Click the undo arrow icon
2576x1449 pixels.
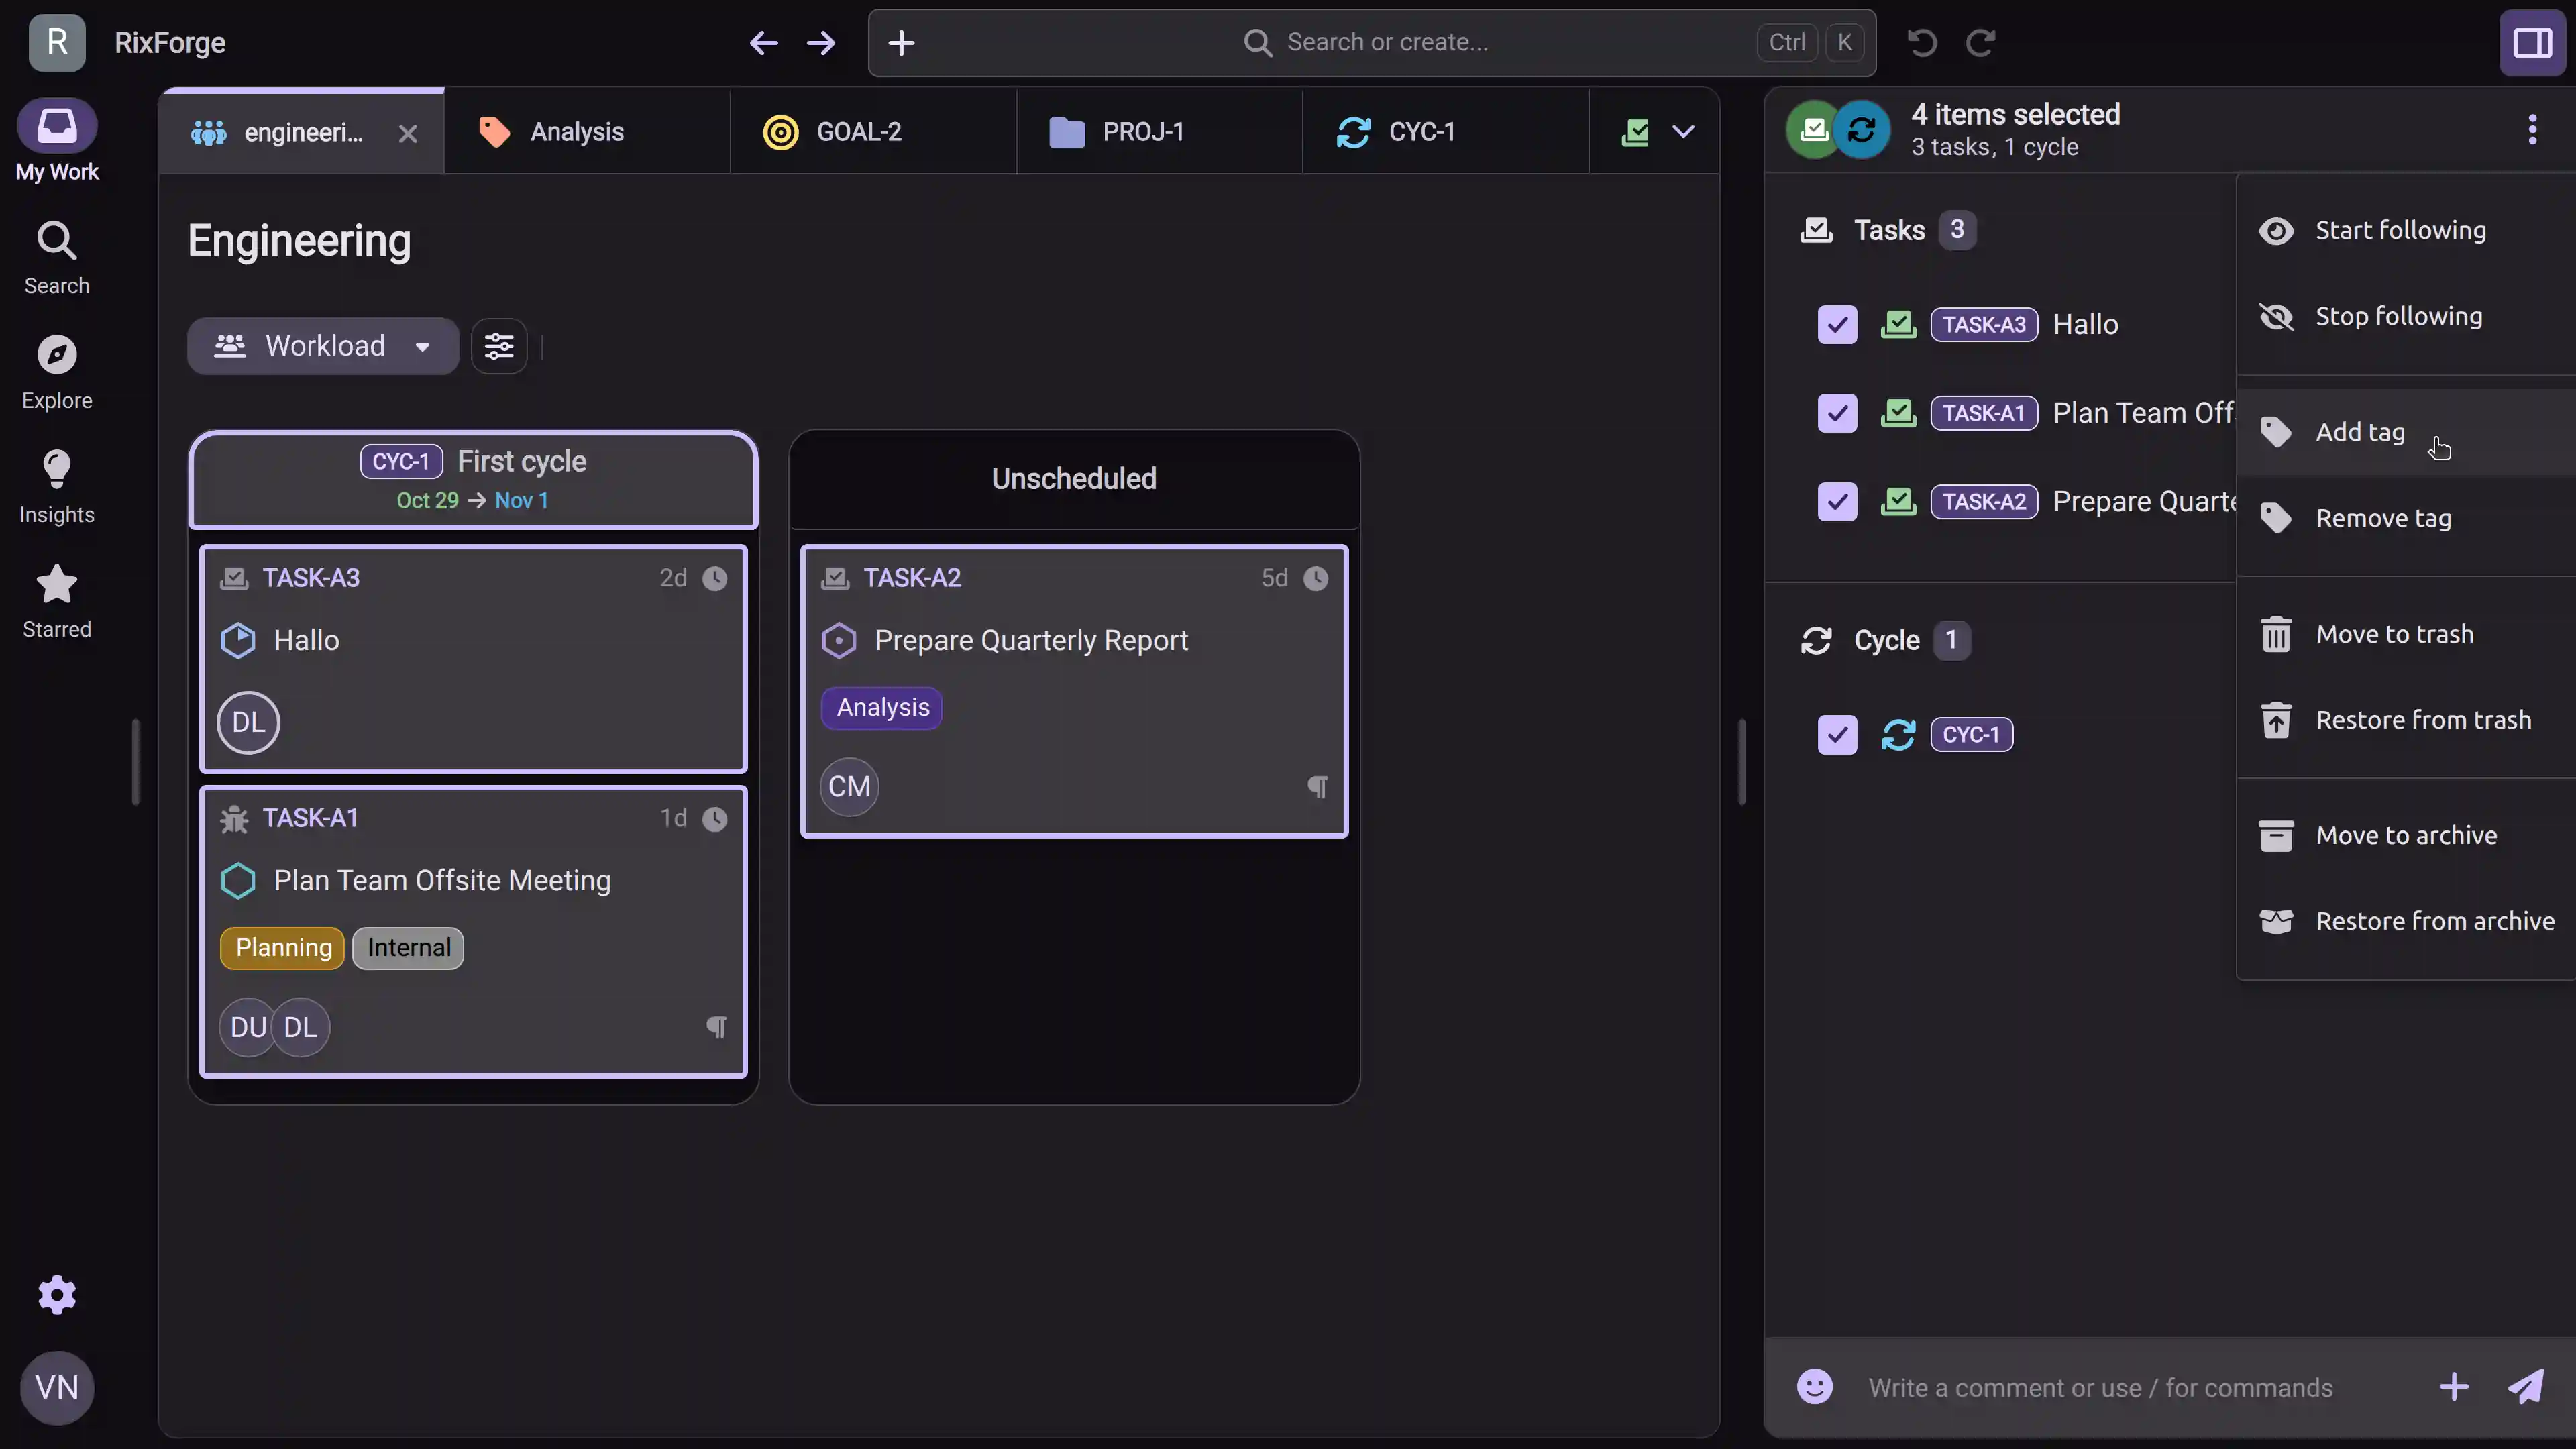(1922, 43)
